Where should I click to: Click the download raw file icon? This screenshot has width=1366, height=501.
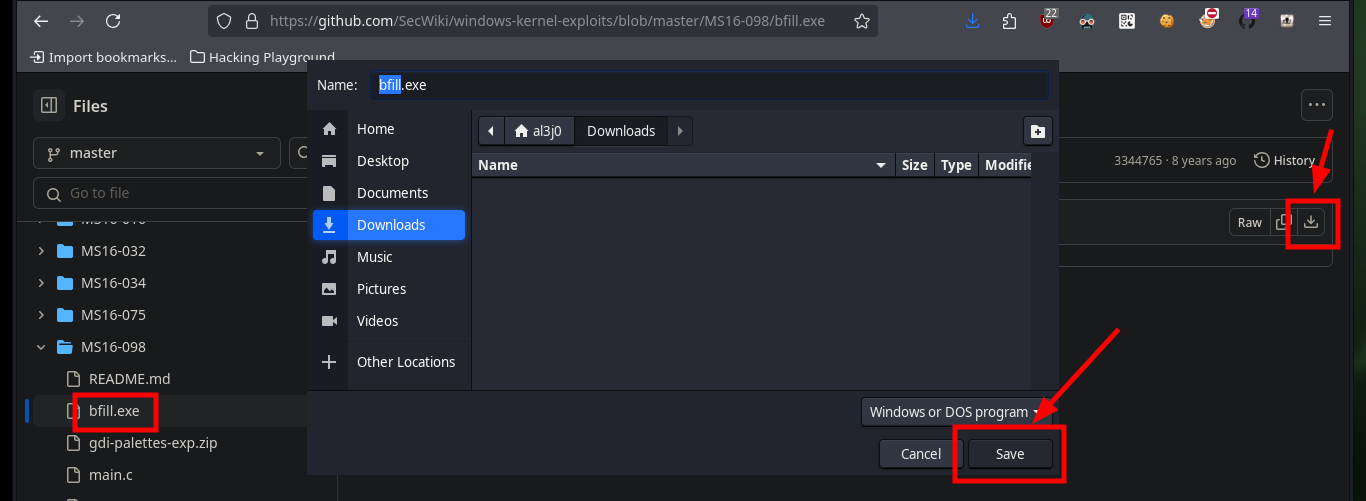pyautogui.click(x=1312, y=222)
